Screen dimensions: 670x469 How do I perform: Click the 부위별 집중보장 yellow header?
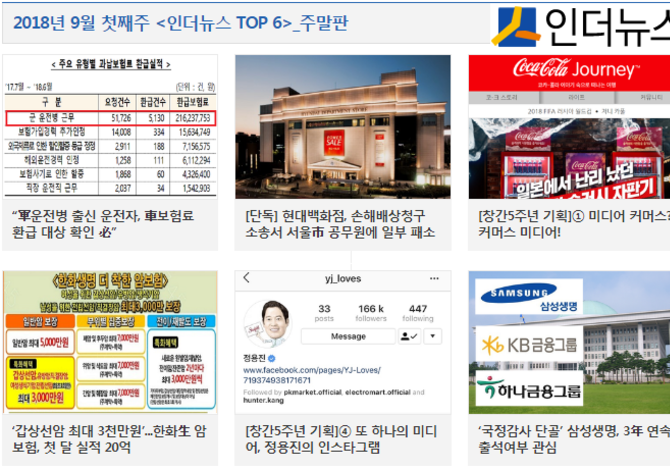coord(111,321)
